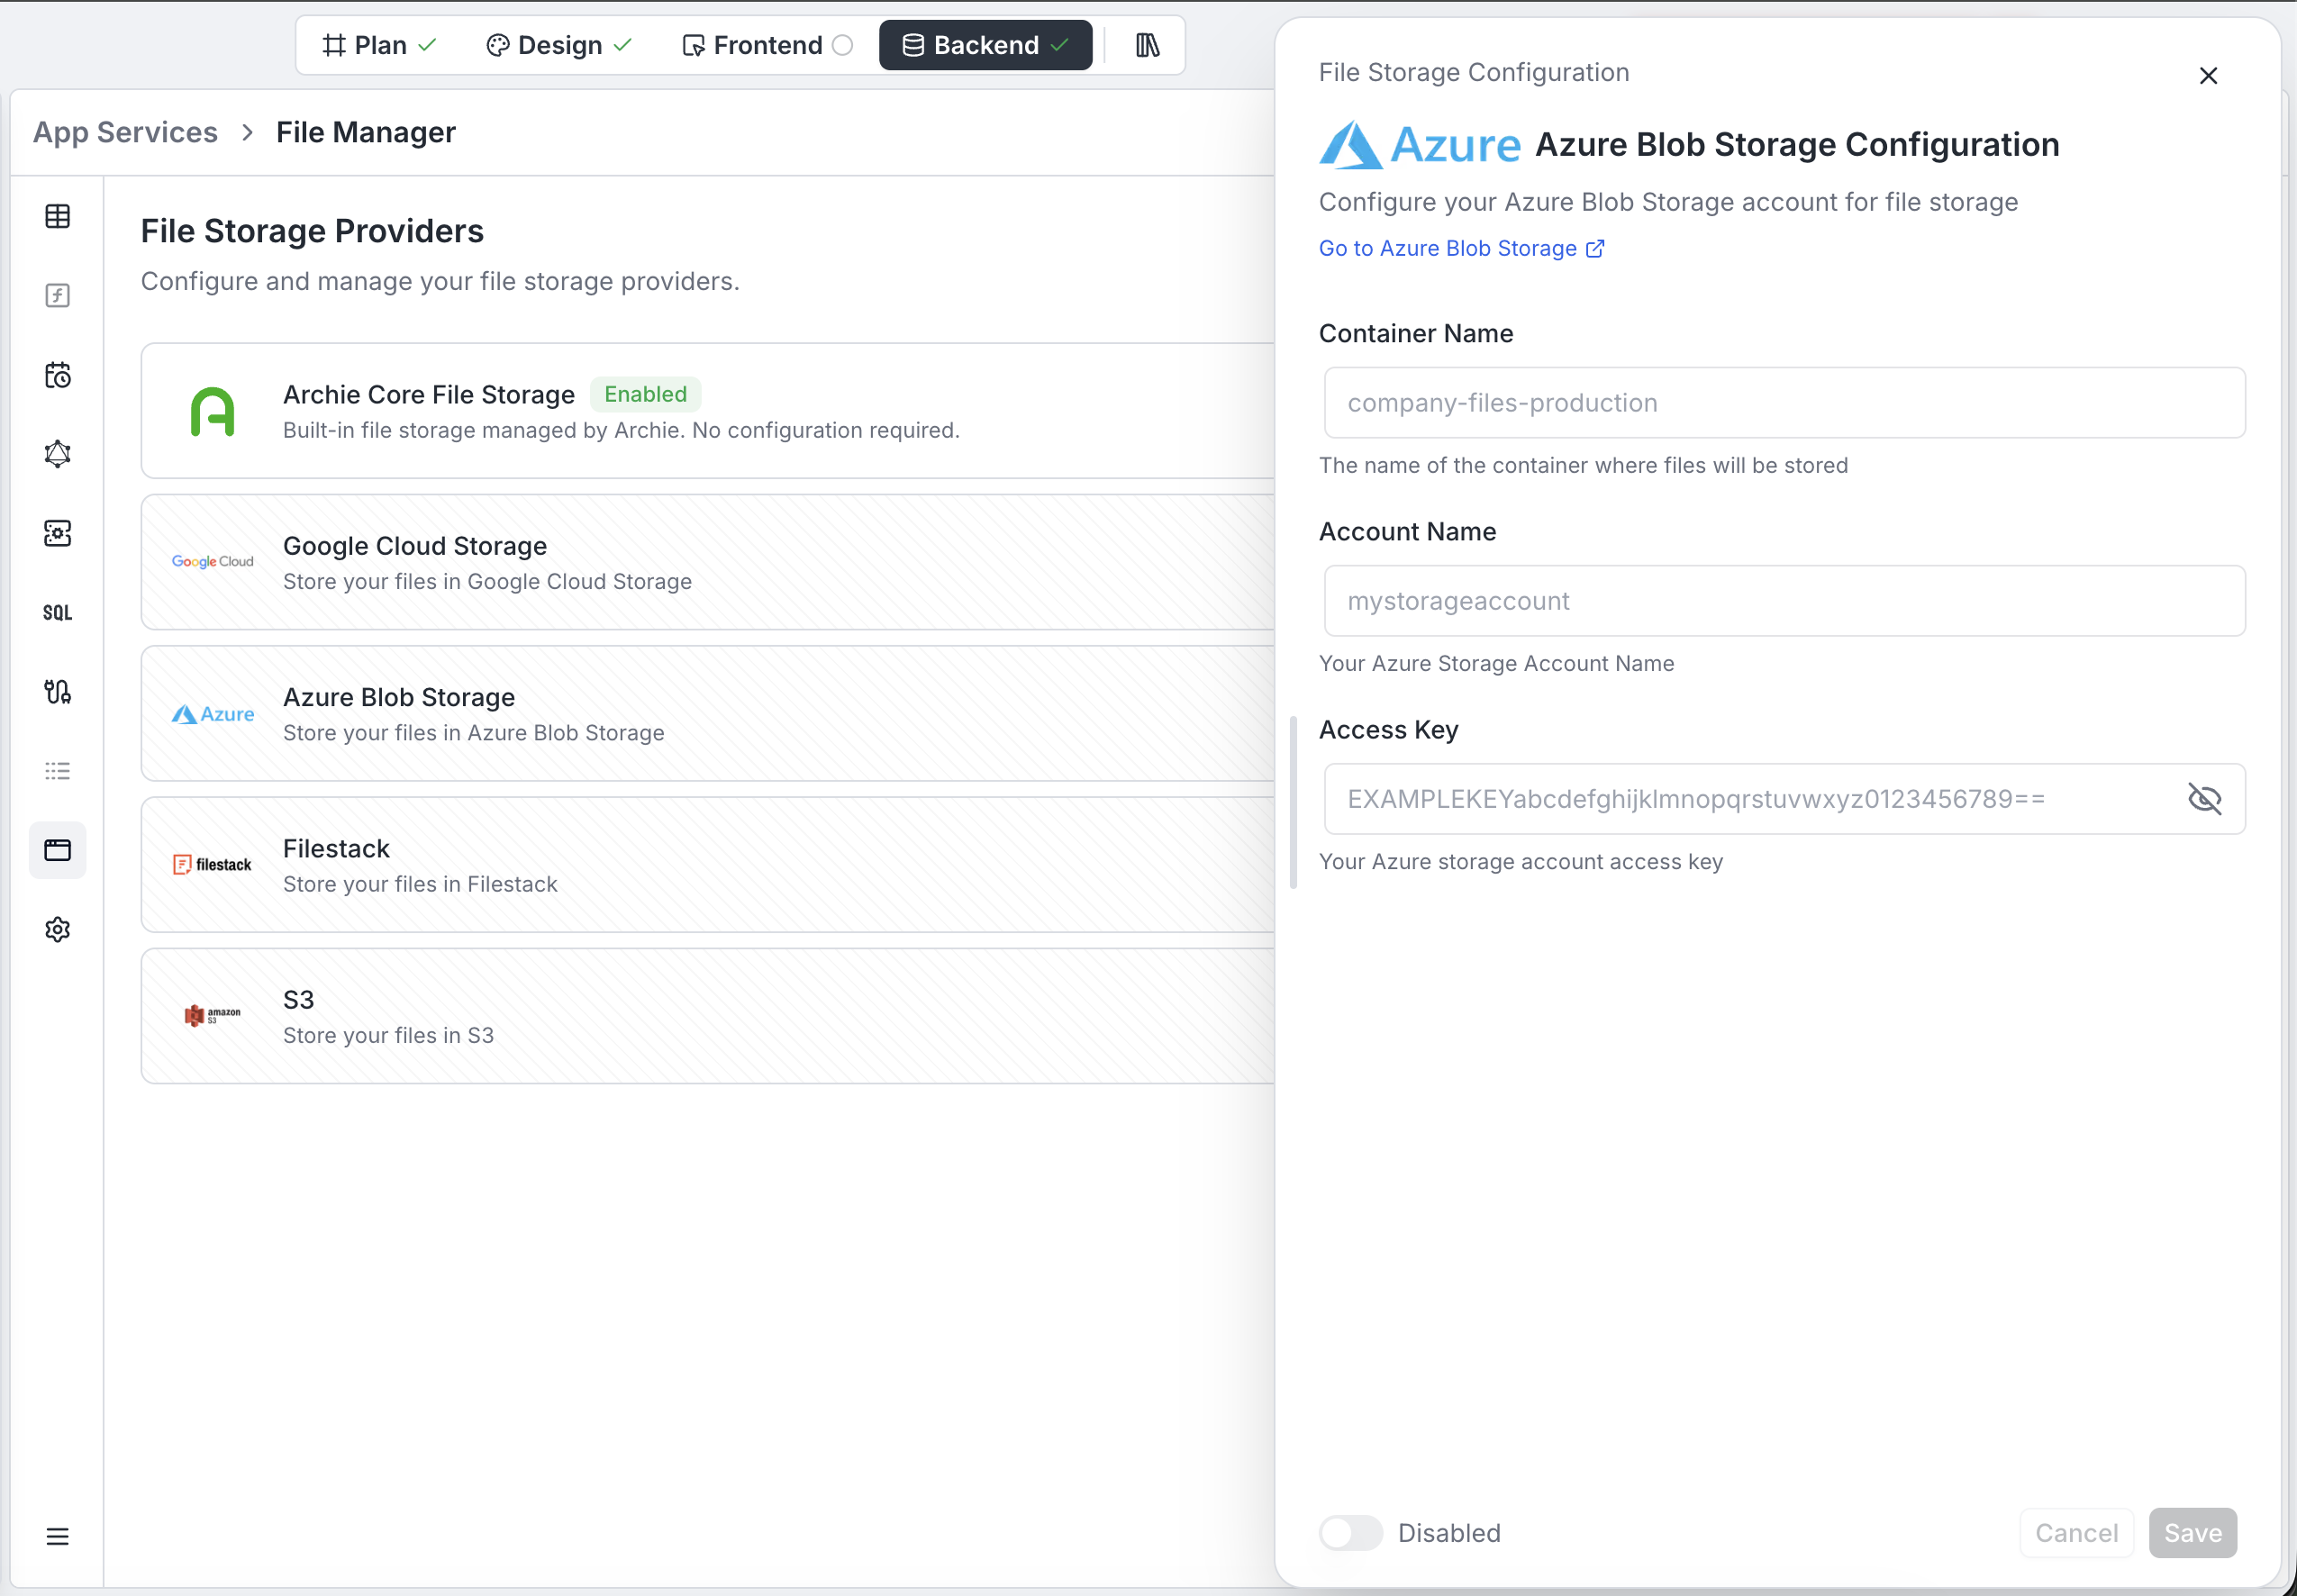The height and width of the screenshot is (1596, 2297).
Task: Open the library books icon in top bar
Action: [x=1147, y=45]
